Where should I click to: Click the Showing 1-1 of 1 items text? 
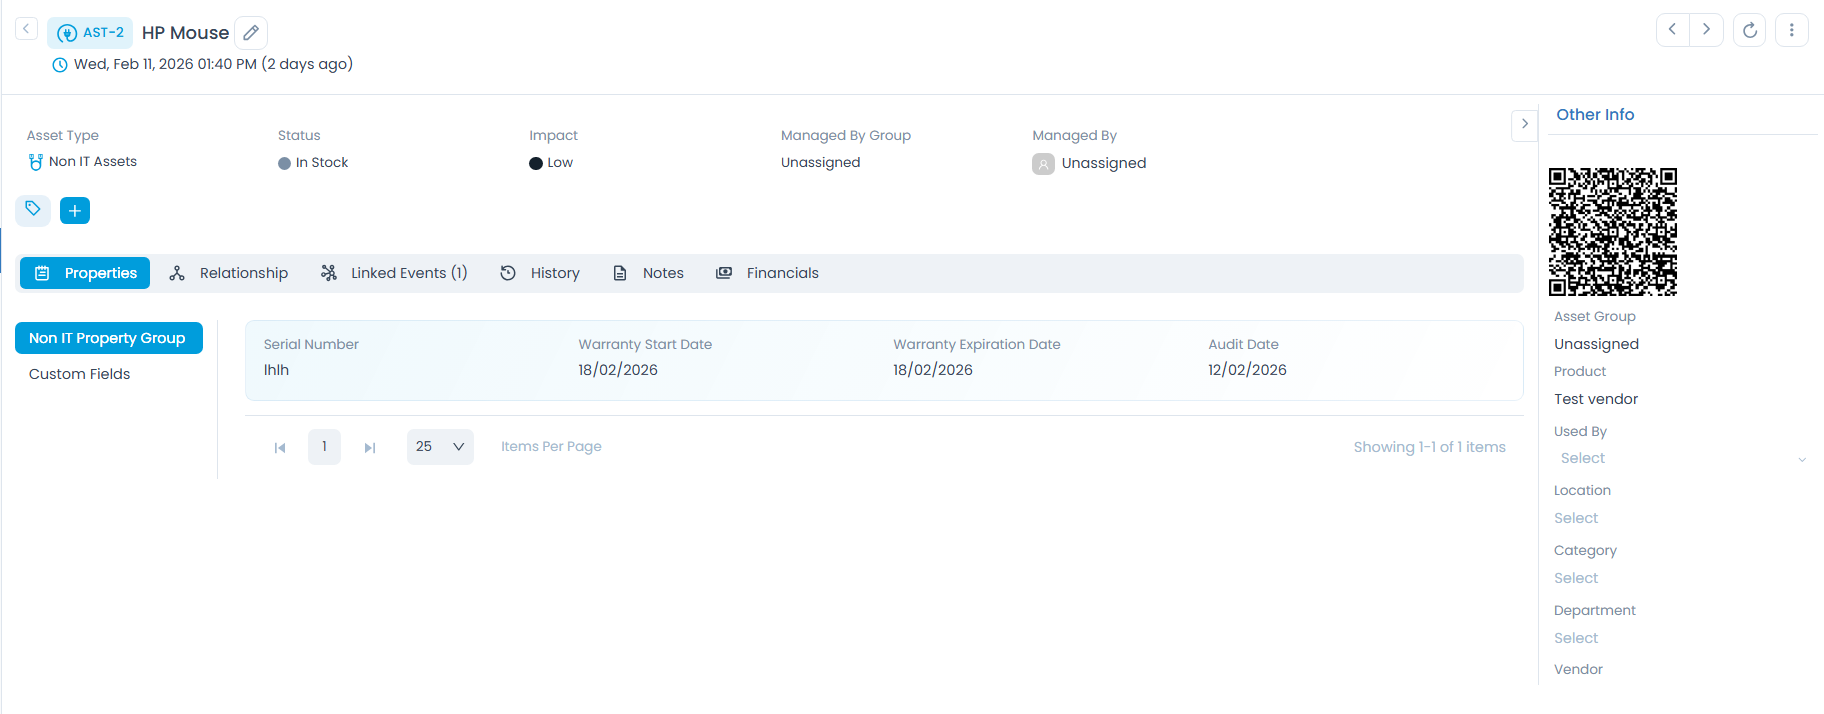1429,447
